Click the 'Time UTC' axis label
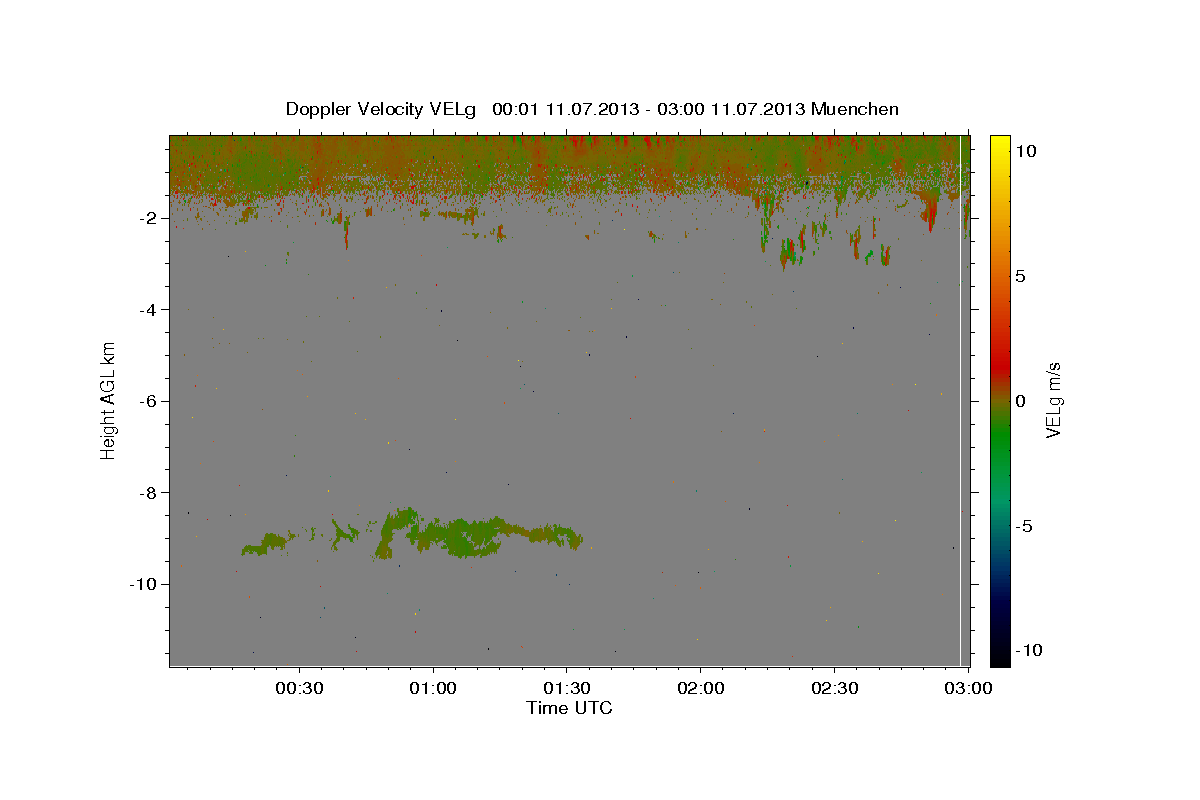 point(569,708)
